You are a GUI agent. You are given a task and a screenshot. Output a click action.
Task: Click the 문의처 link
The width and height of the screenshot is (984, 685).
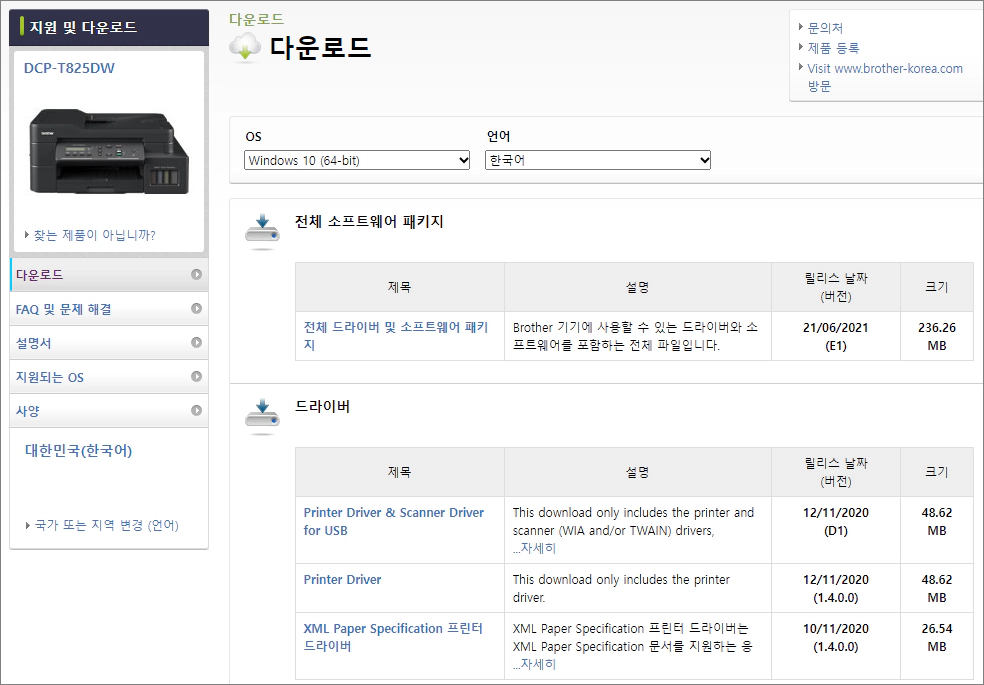tap(825, 28)
